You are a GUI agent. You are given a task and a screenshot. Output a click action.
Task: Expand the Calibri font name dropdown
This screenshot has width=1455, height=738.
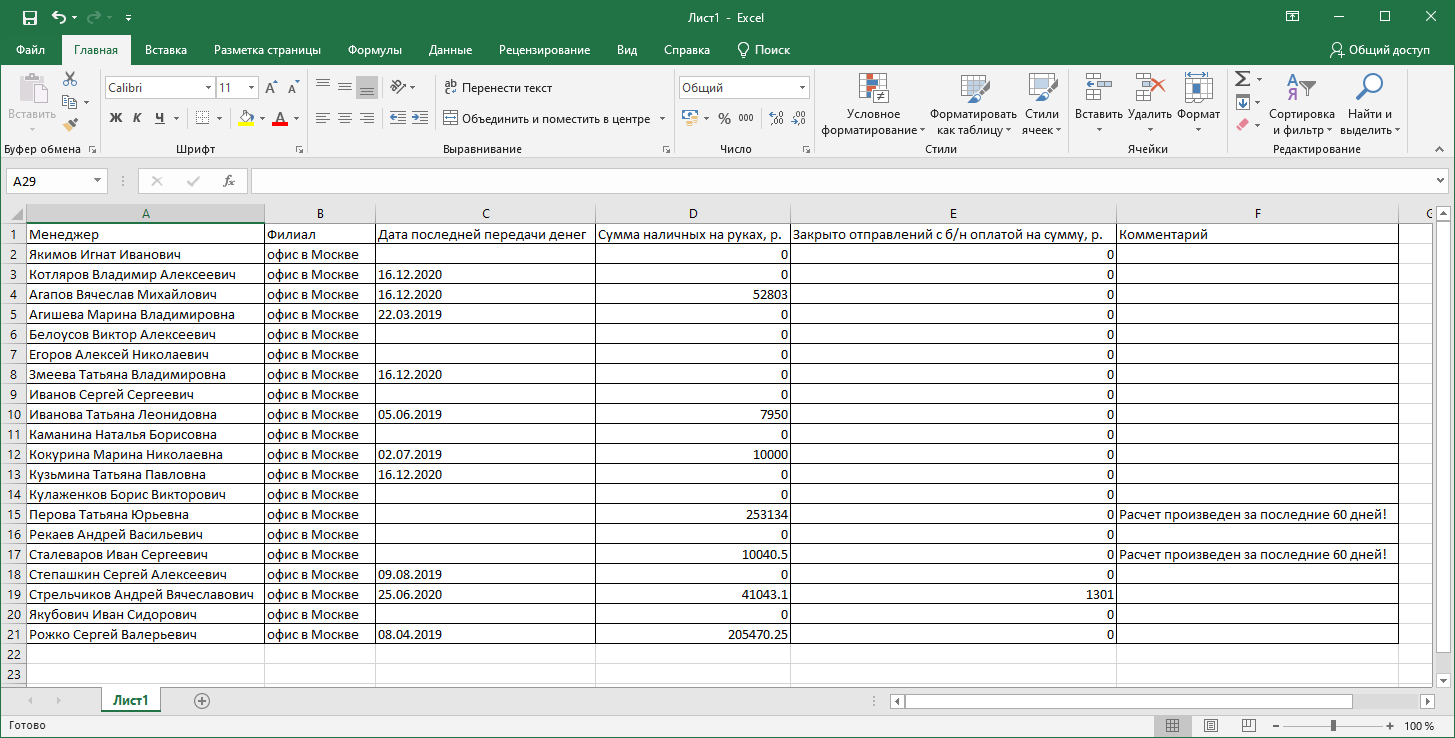coord(208,88)
